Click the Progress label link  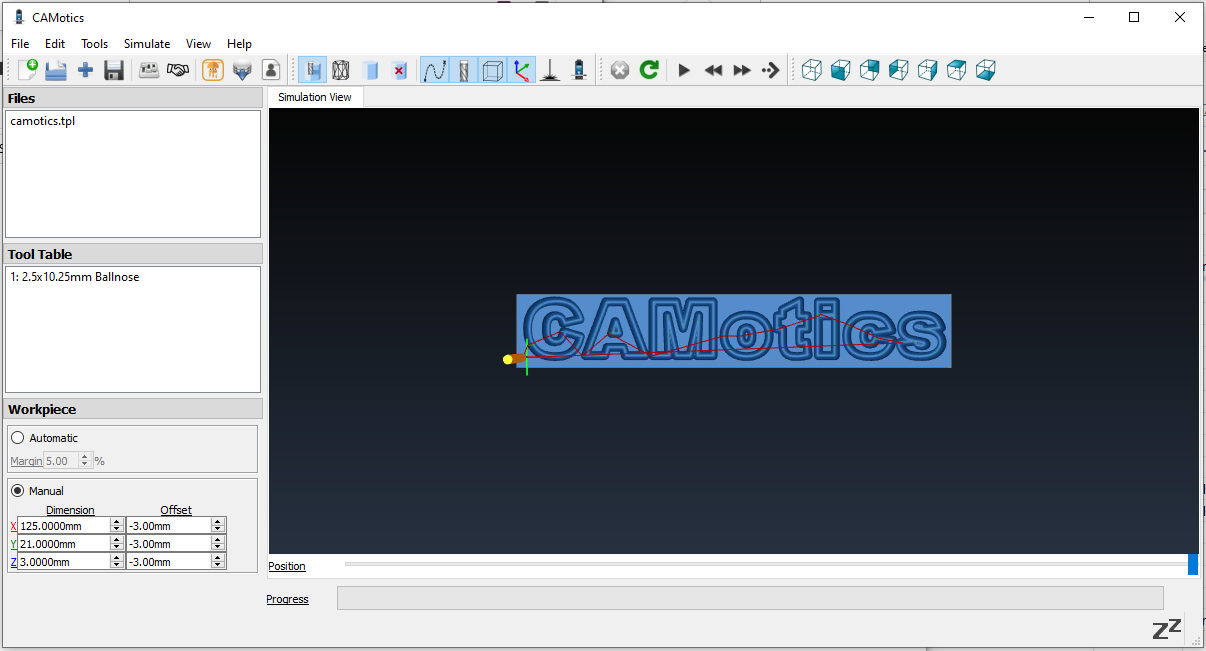tap(288, 599)
